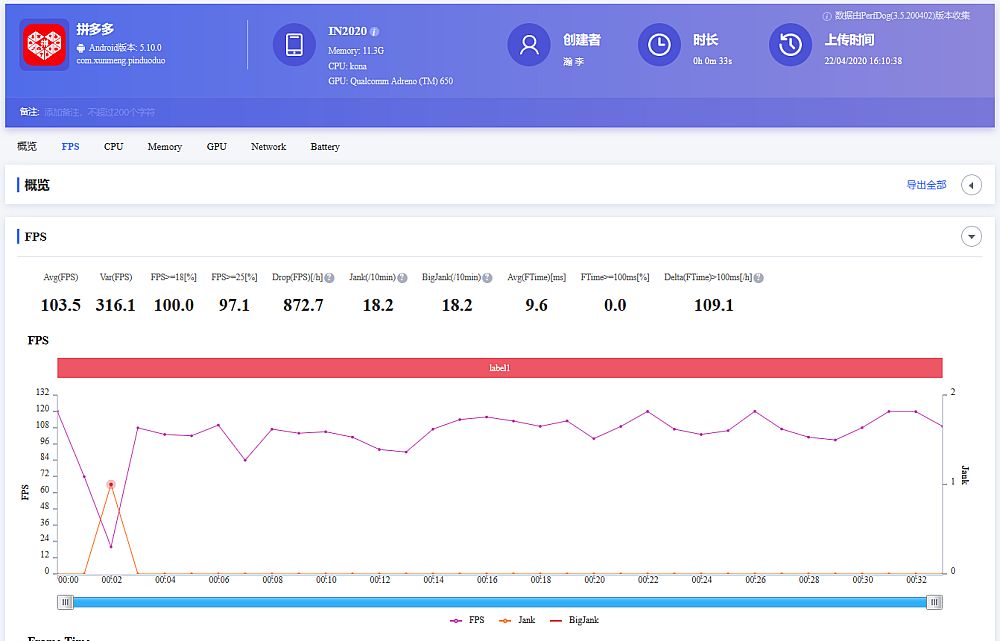The height and width of the screenshot is (641, 1000).
Task: Click the 备注 note input field
Action: coord(100,112)
